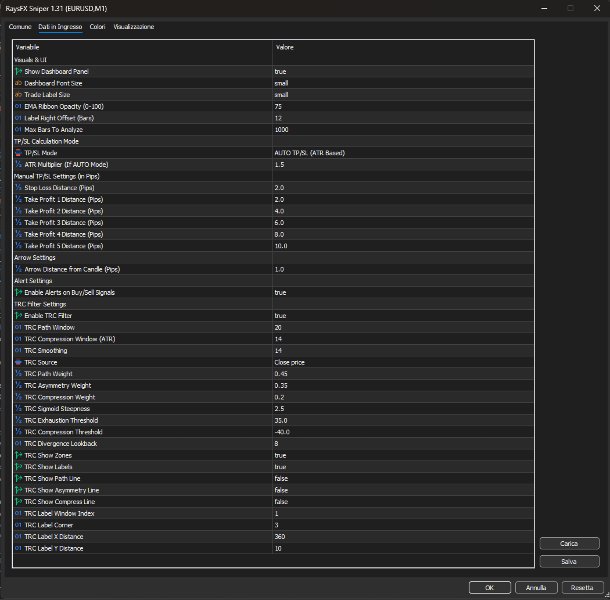Click the Salva button
The width and height of the screenshot is (610, 600).
point(569,561)
